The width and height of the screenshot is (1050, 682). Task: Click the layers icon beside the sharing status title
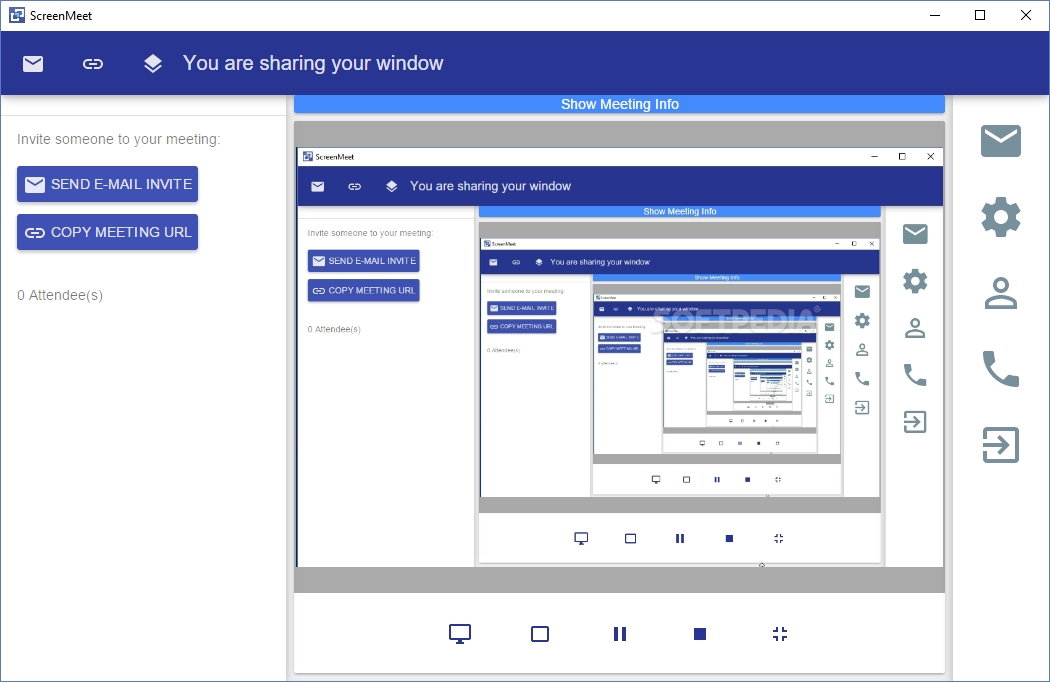(153, 64)
